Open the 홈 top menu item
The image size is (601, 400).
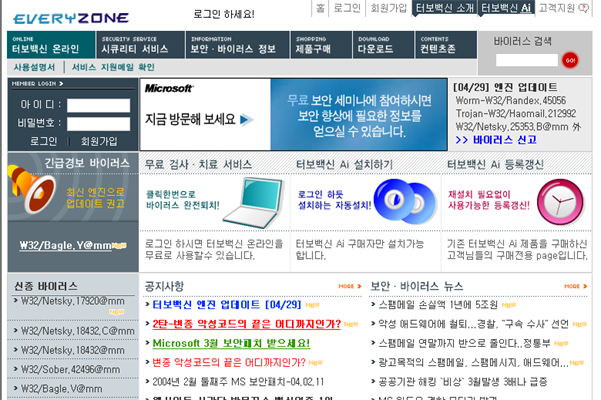click(x=320, y=8)
